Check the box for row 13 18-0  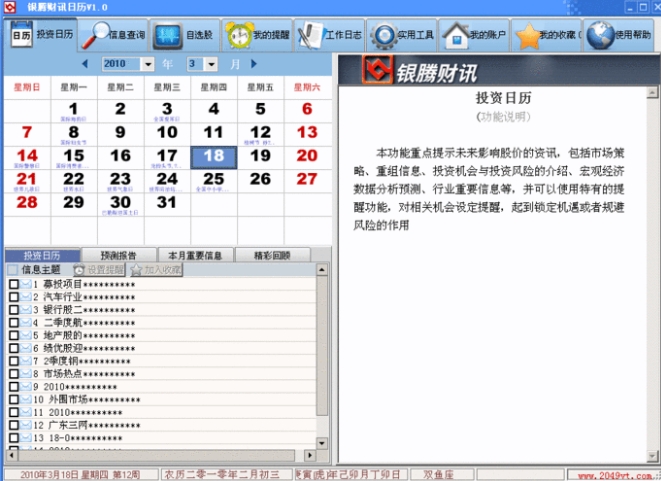[13, 438]
